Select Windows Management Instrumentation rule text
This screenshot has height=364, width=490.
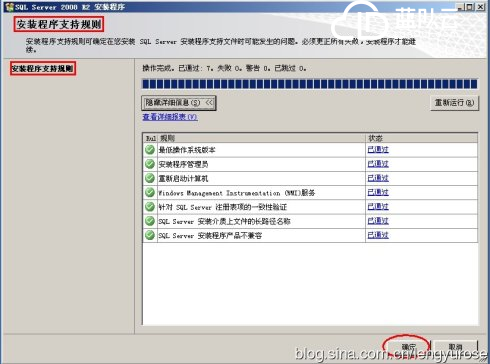click(x=237, y=193)
